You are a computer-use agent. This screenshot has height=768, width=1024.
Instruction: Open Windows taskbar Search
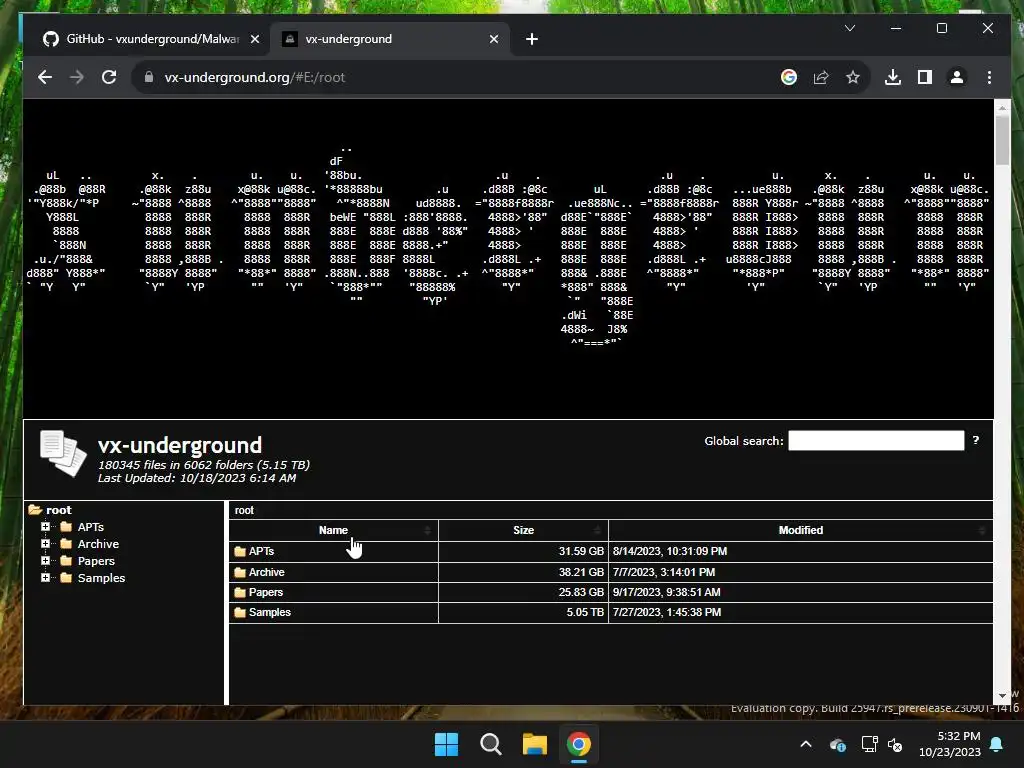[x=490, y=744]
